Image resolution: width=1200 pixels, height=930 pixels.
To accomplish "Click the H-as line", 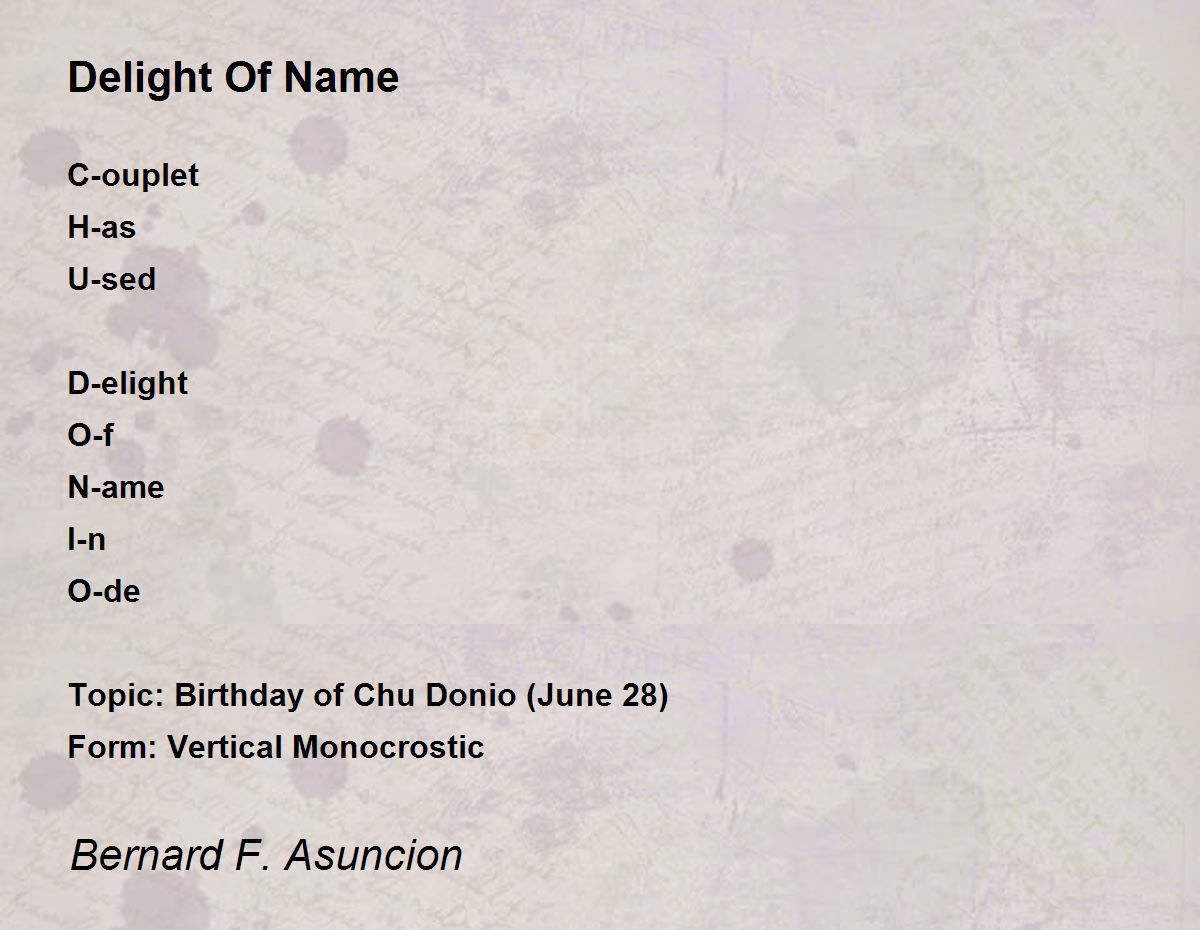I will pyautogui.click(x=101, y=228).
